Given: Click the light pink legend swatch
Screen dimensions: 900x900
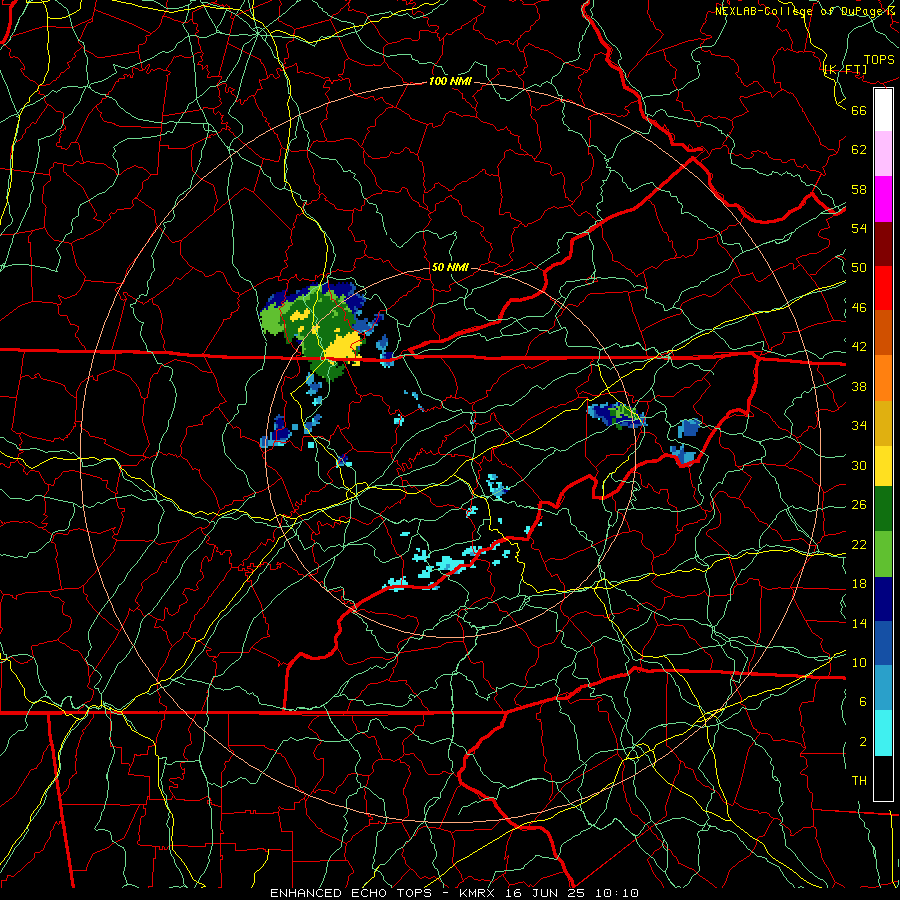Looking at the screenshot, I should click(x=883, y=154).
